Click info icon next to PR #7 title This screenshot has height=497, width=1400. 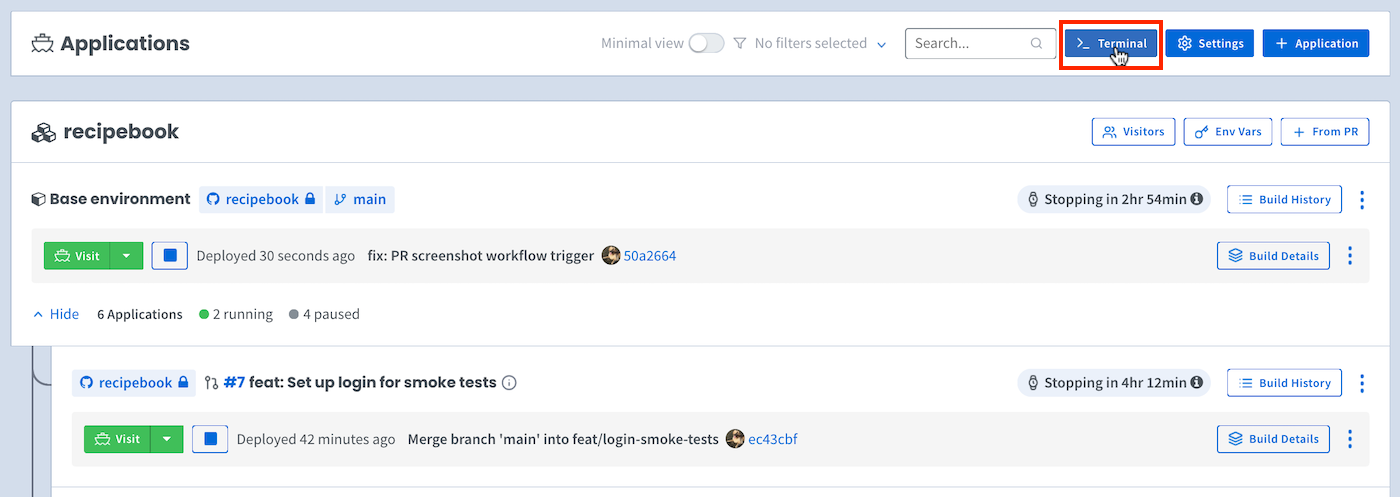coord(509,383)
